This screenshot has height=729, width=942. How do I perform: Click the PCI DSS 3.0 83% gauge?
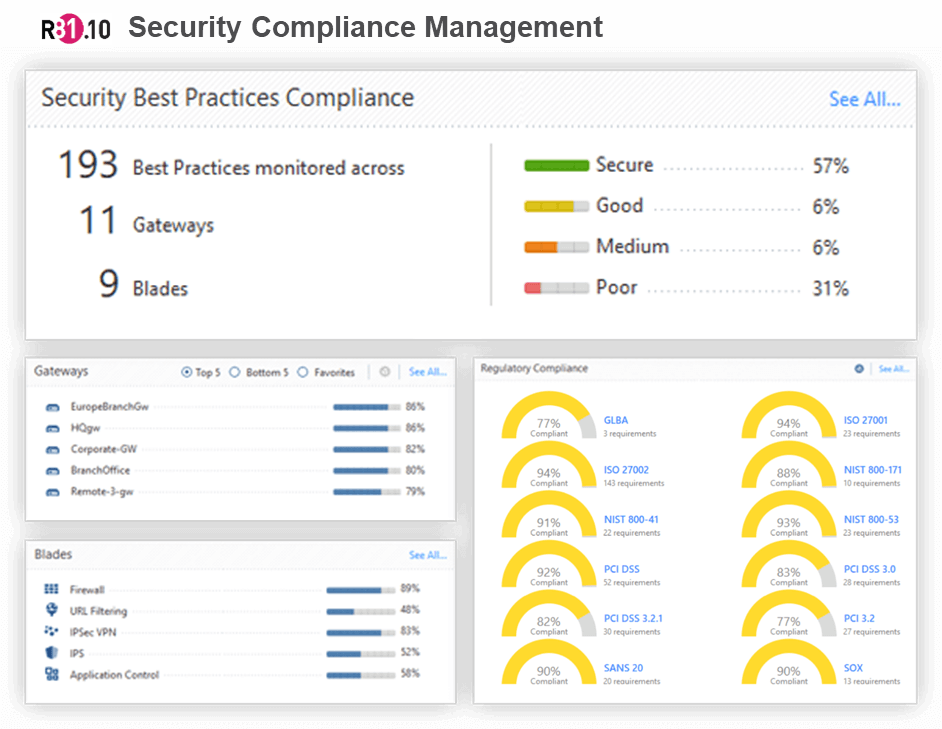(x=789, y=564)
